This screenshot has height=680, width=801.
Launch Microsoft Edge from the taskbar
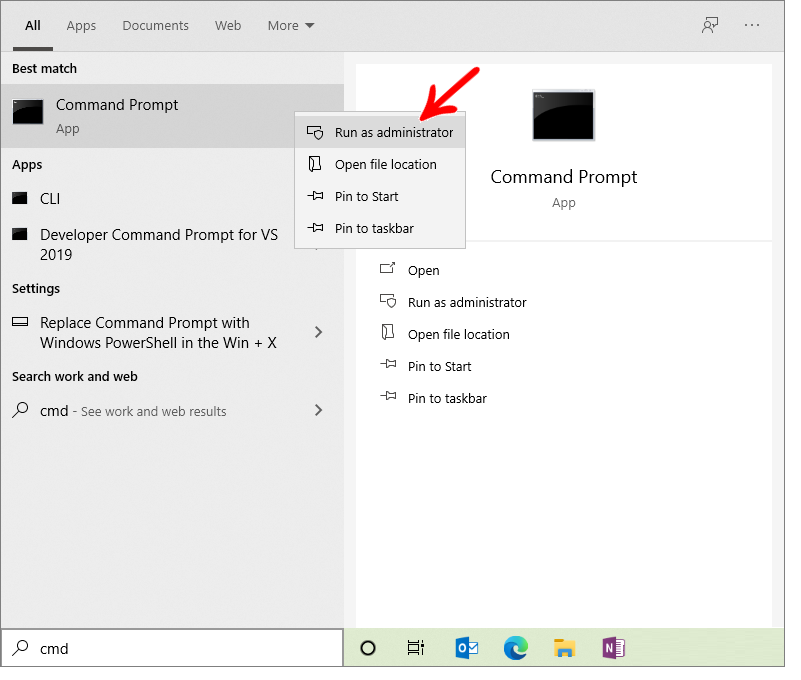[x=515, y=648]
